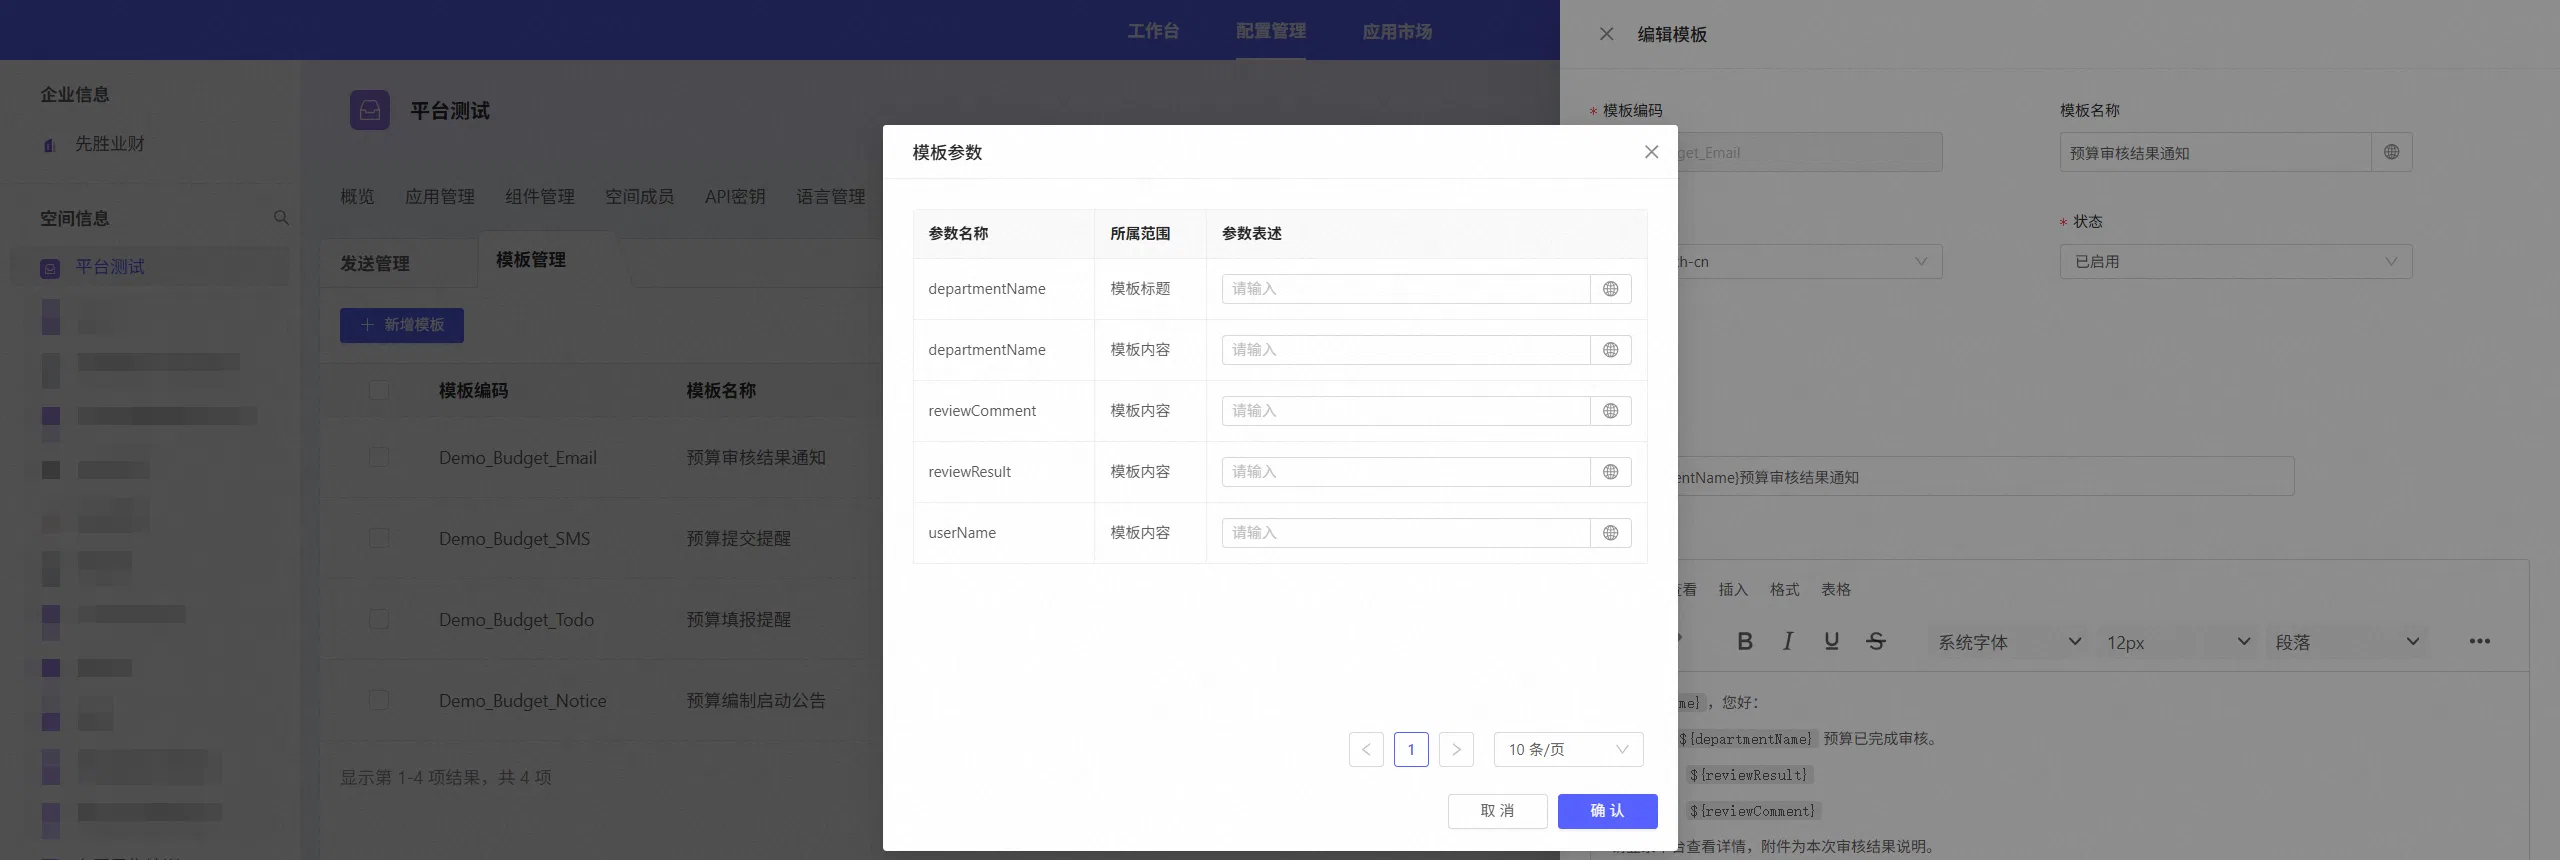
Task: Open the 发送管理 tab
Action: [x=375, y=263]
